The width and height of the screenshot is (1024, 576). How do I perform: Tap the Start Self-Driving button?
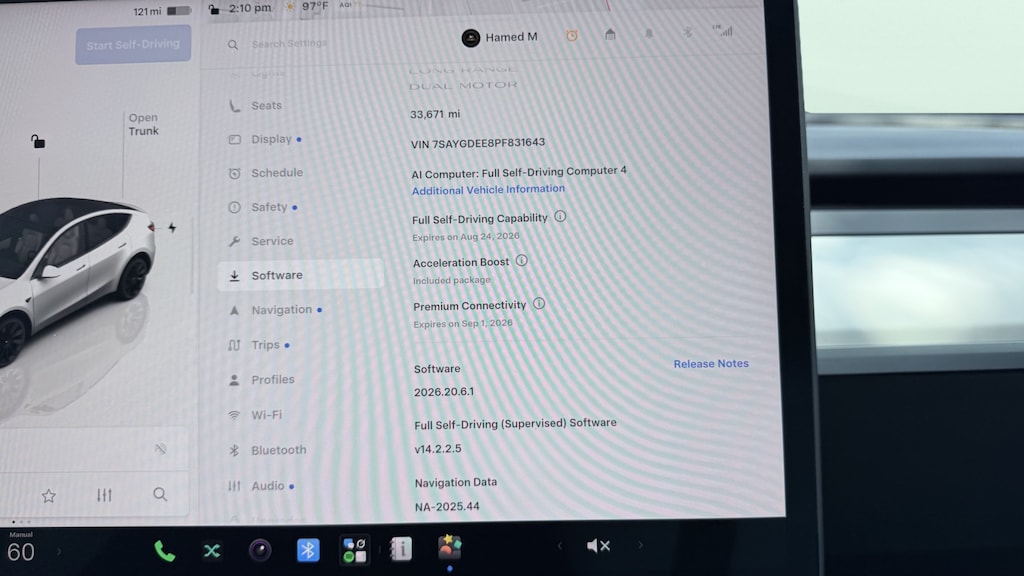(x=133, y=44)
